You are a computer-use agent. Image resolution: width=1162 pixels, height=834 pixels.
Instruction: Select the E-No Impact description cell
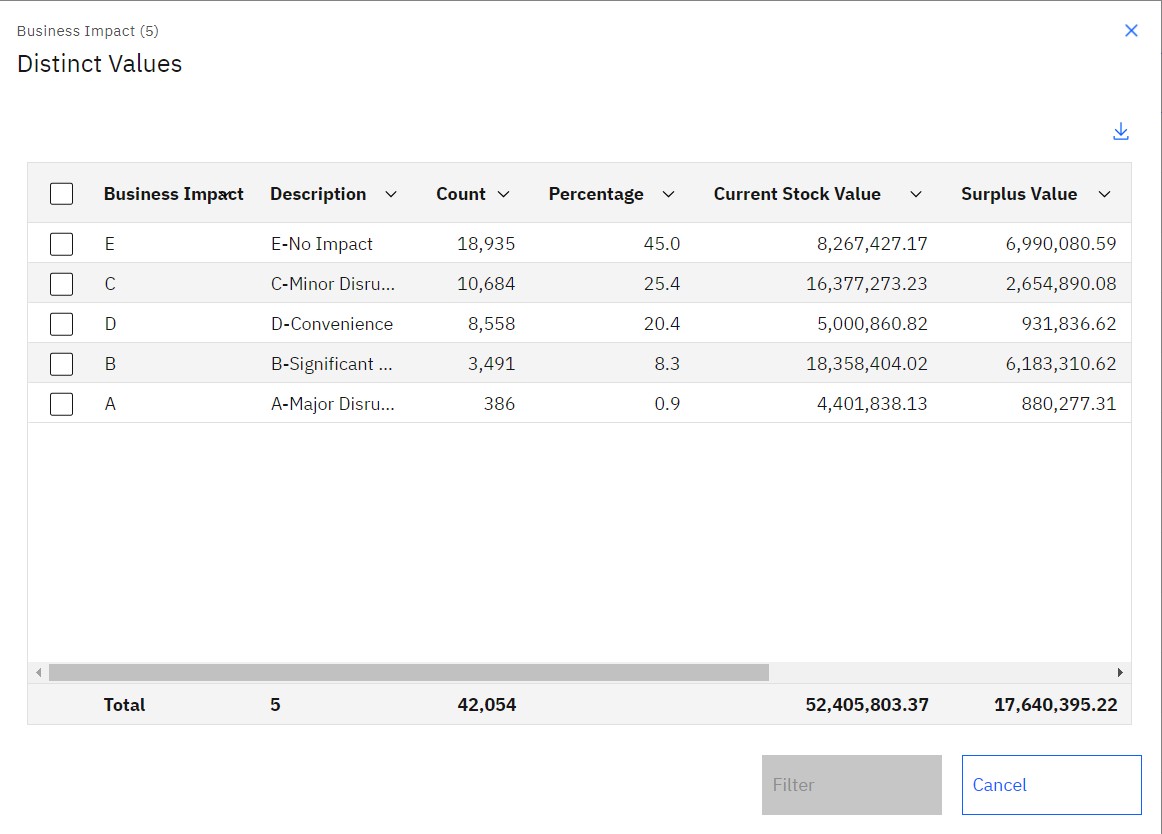[322, 244]
